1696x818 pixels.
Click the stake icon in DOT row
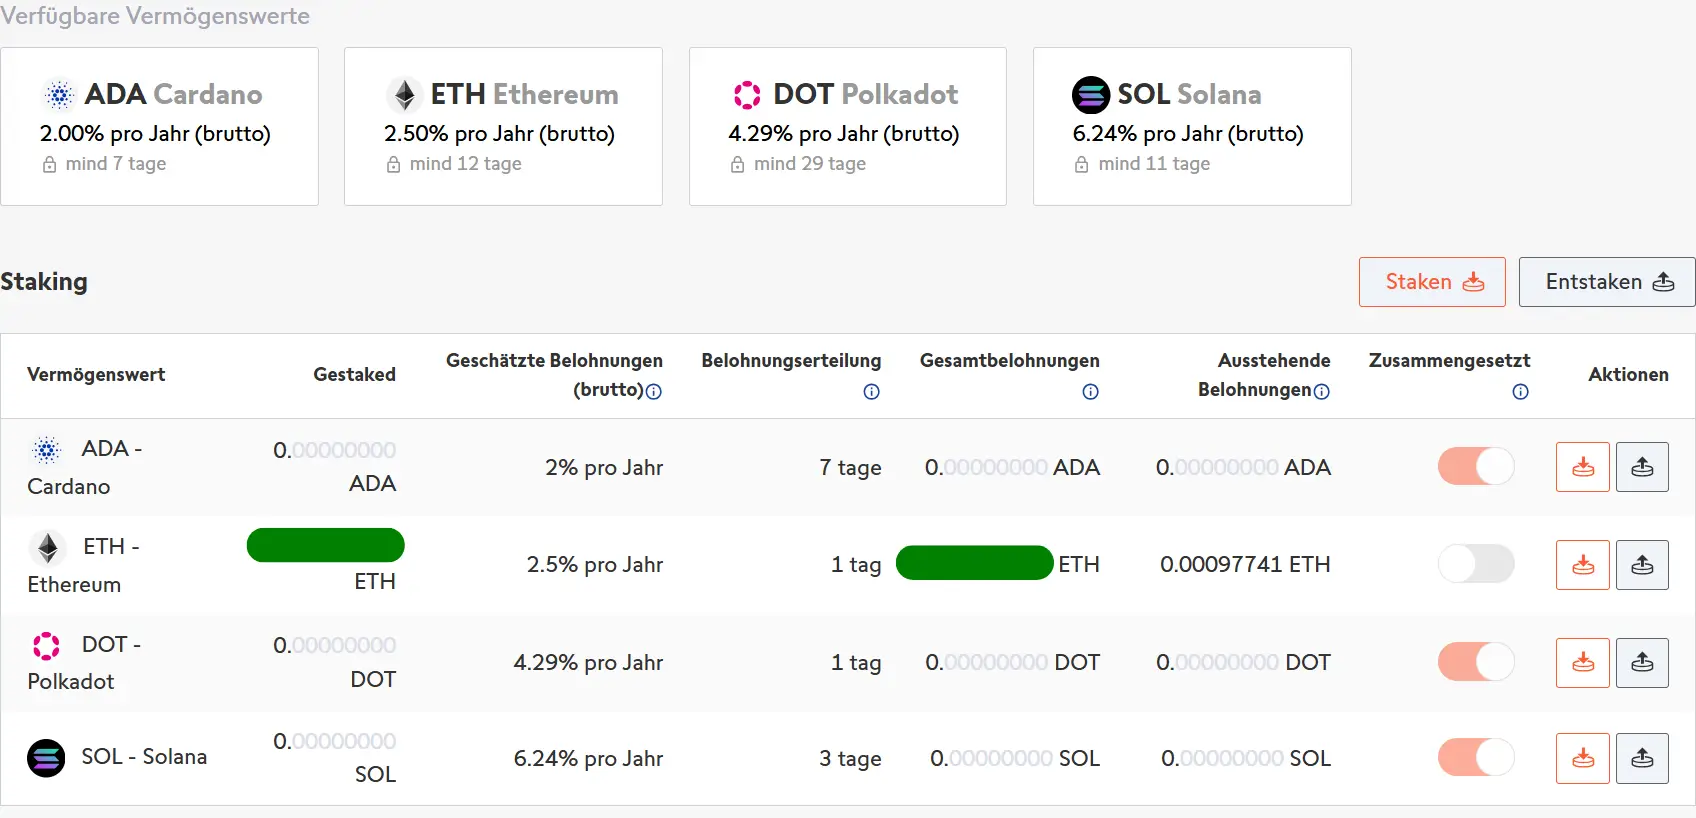point(1583,662)
